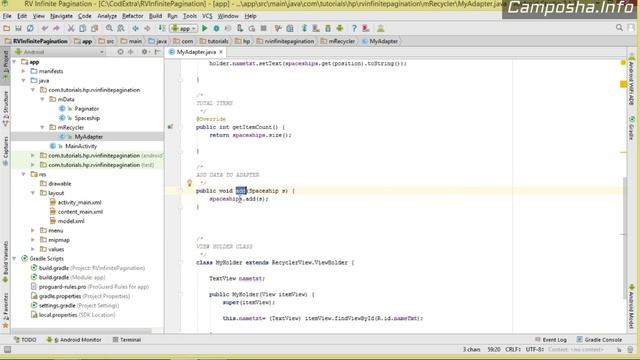Click the Redo arrow icon

coord(56,29)
